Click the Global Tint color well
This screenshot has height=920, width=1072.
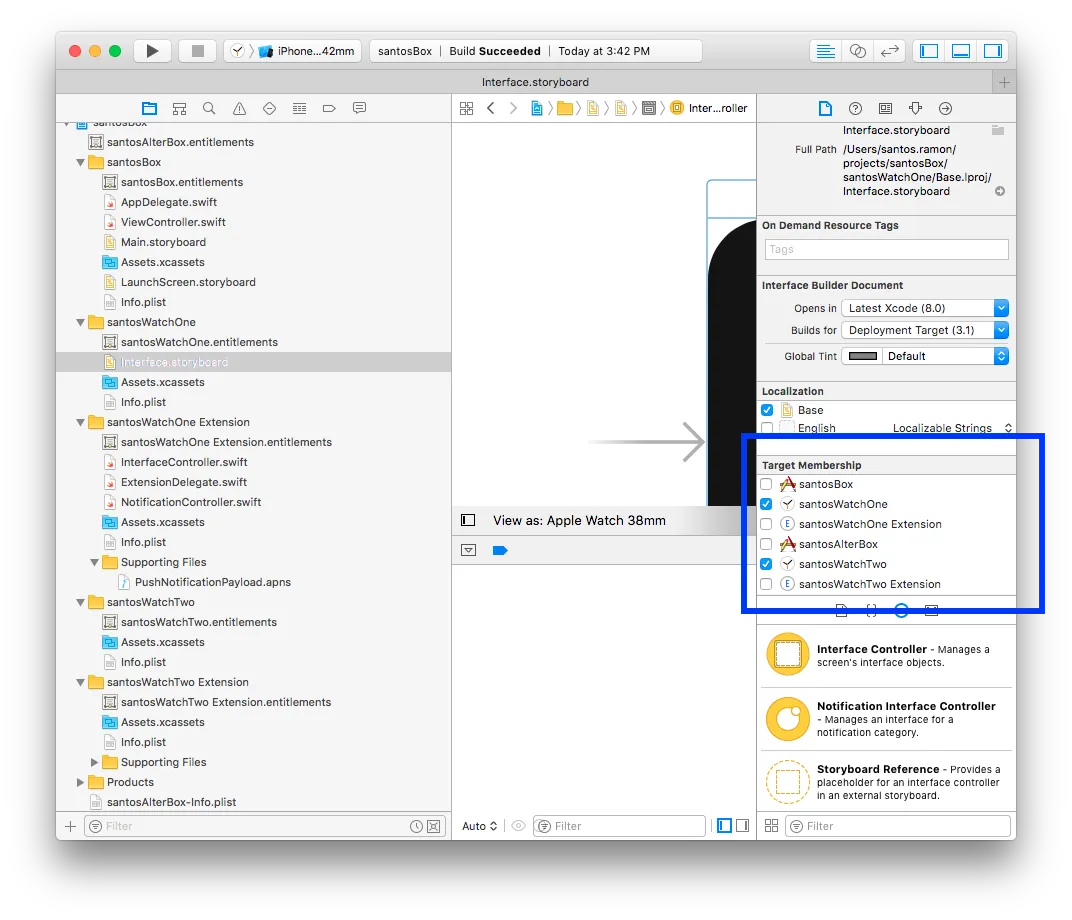(x=862, y=356)
